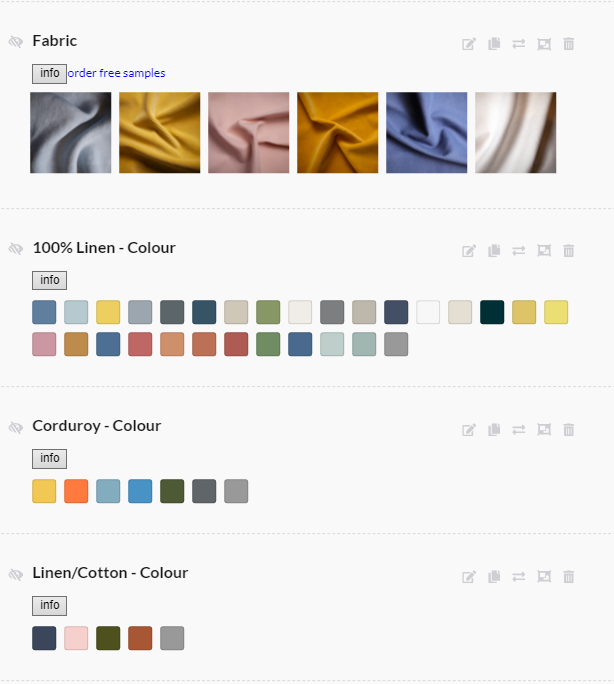Select the orange swatch in Corduroy colours
This screenshot has height=684, width=614.
click(x=76, y=491)
